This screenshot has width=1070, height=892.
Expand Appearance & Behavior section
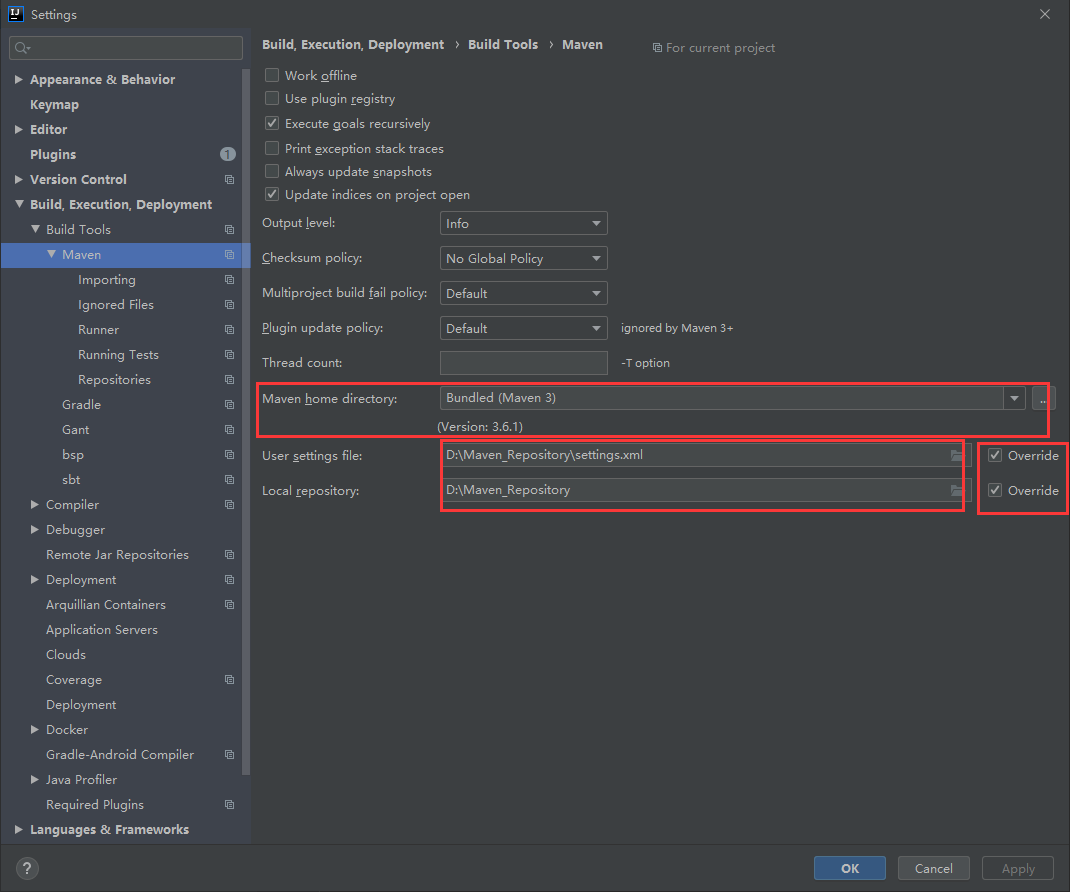click(x=18, y=79)
